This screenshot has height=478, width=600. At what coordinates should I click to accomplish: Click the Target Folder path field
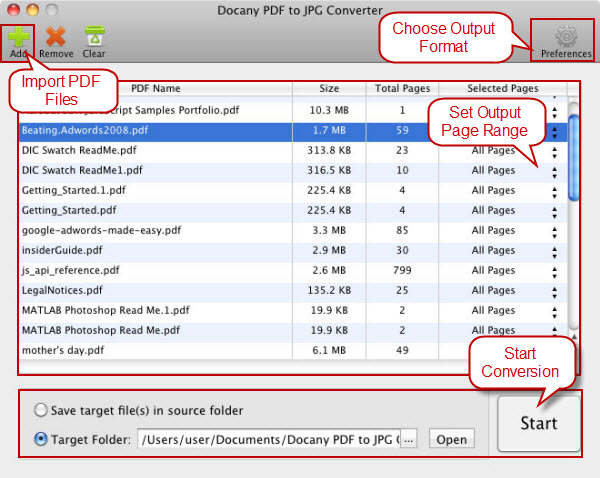tap(268, 440)
